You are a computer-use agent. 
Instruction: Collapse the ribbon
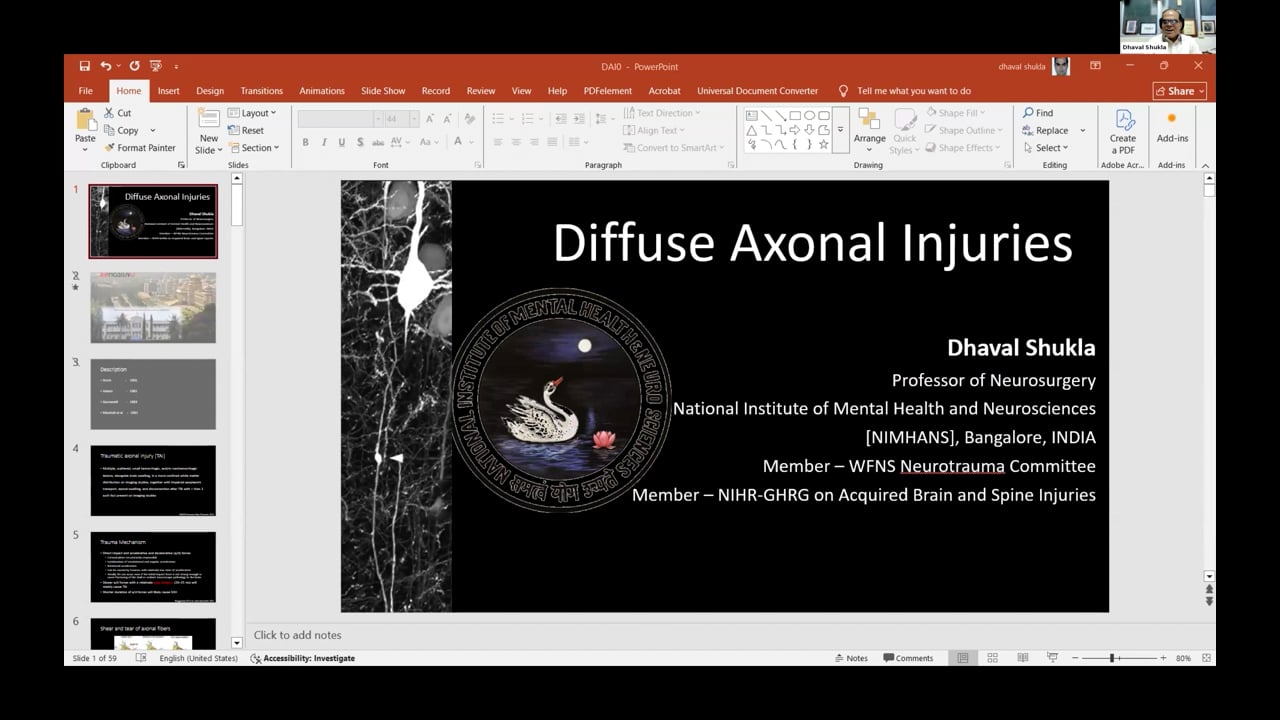tap(1205, 165)
